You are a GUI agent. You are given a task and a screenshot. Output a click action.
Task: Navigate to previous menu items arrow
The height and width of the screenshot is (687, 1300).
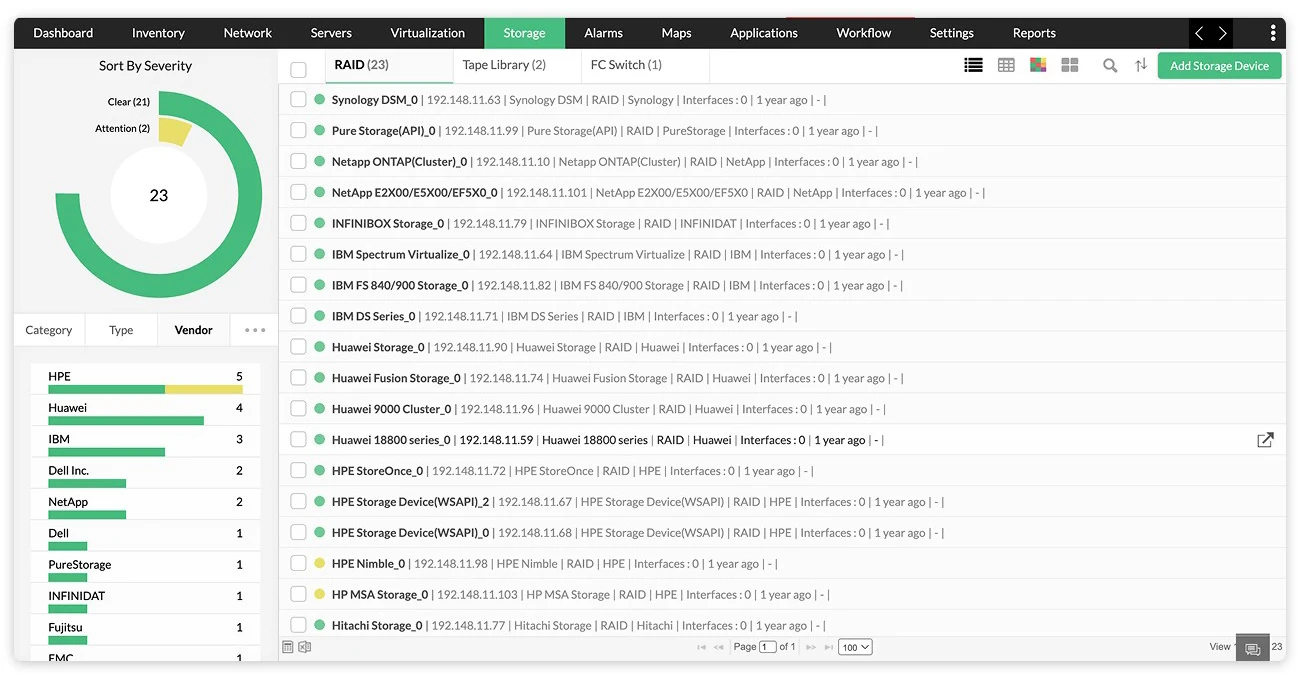click(x=1199, y=33)
